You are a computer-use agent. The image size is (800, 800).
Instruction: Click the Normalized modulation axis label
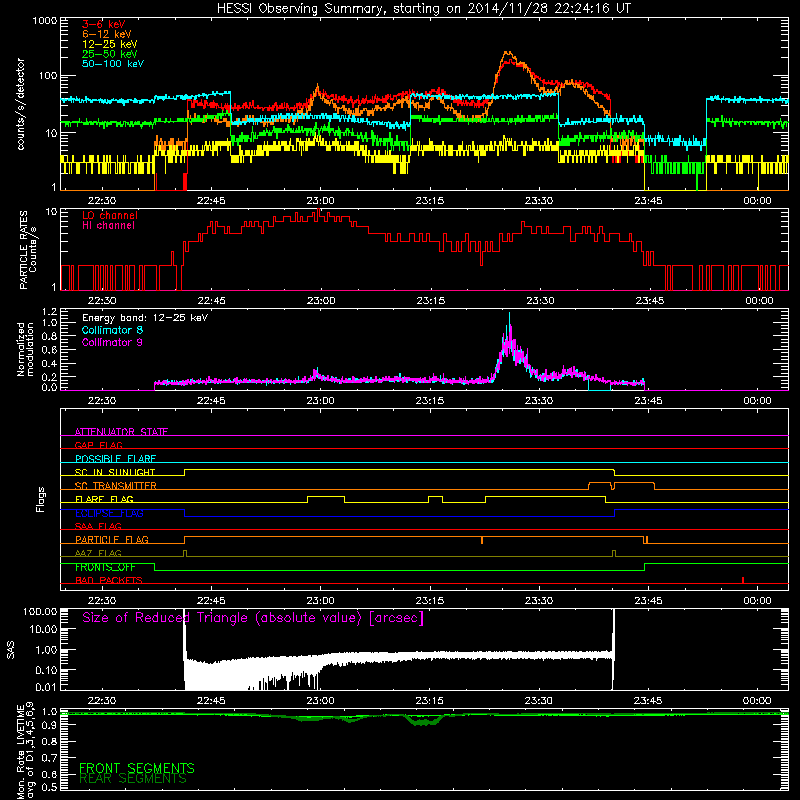click(26, 349)
